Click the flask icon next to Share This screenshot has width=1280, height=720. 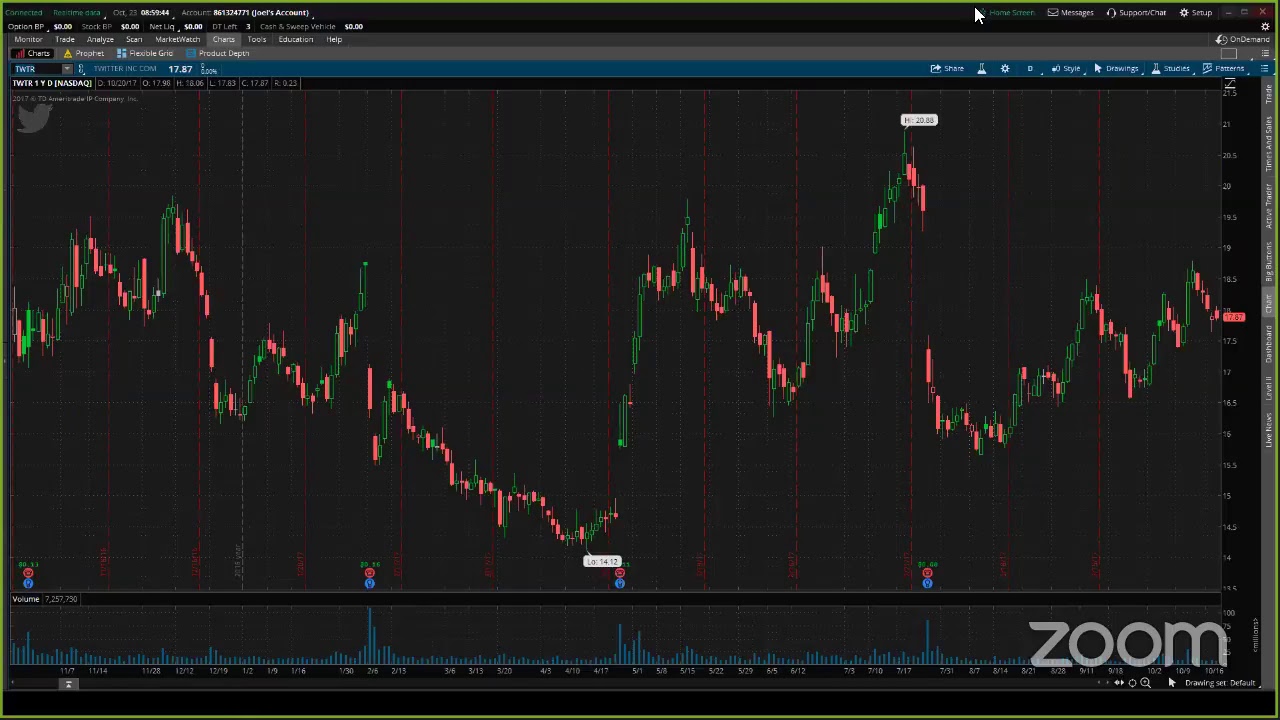point(981,69)
